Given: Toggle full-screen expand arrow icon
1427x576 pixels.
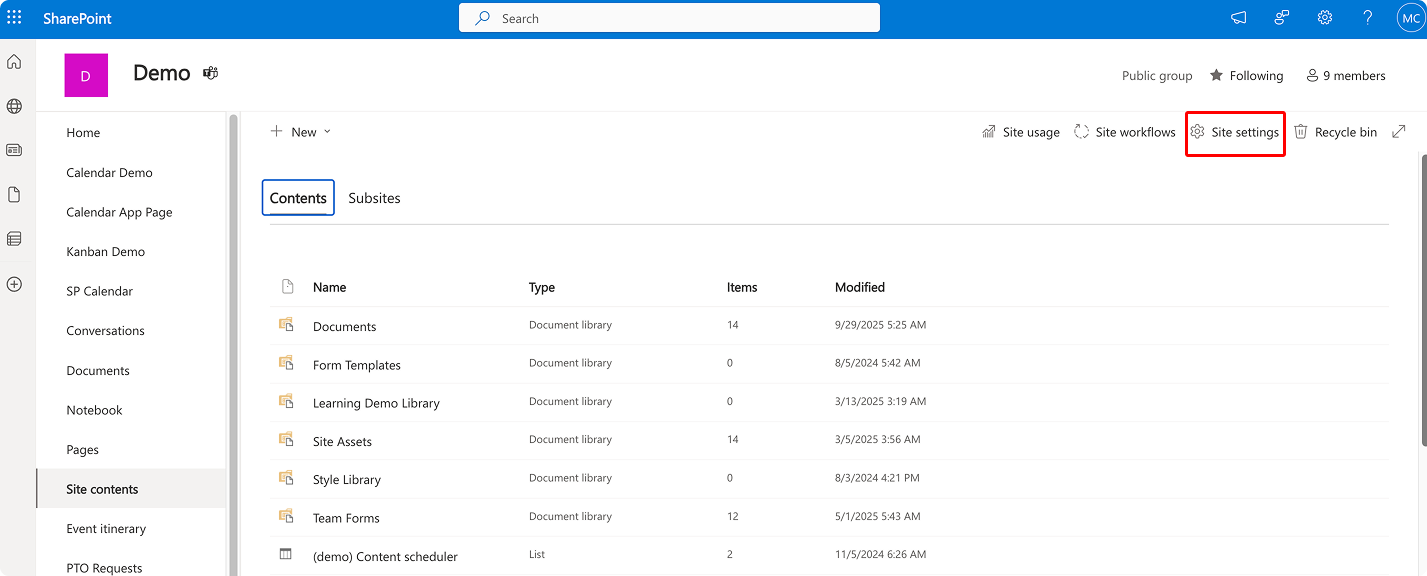Looking at the screenshot, I should pos(1399,132).
